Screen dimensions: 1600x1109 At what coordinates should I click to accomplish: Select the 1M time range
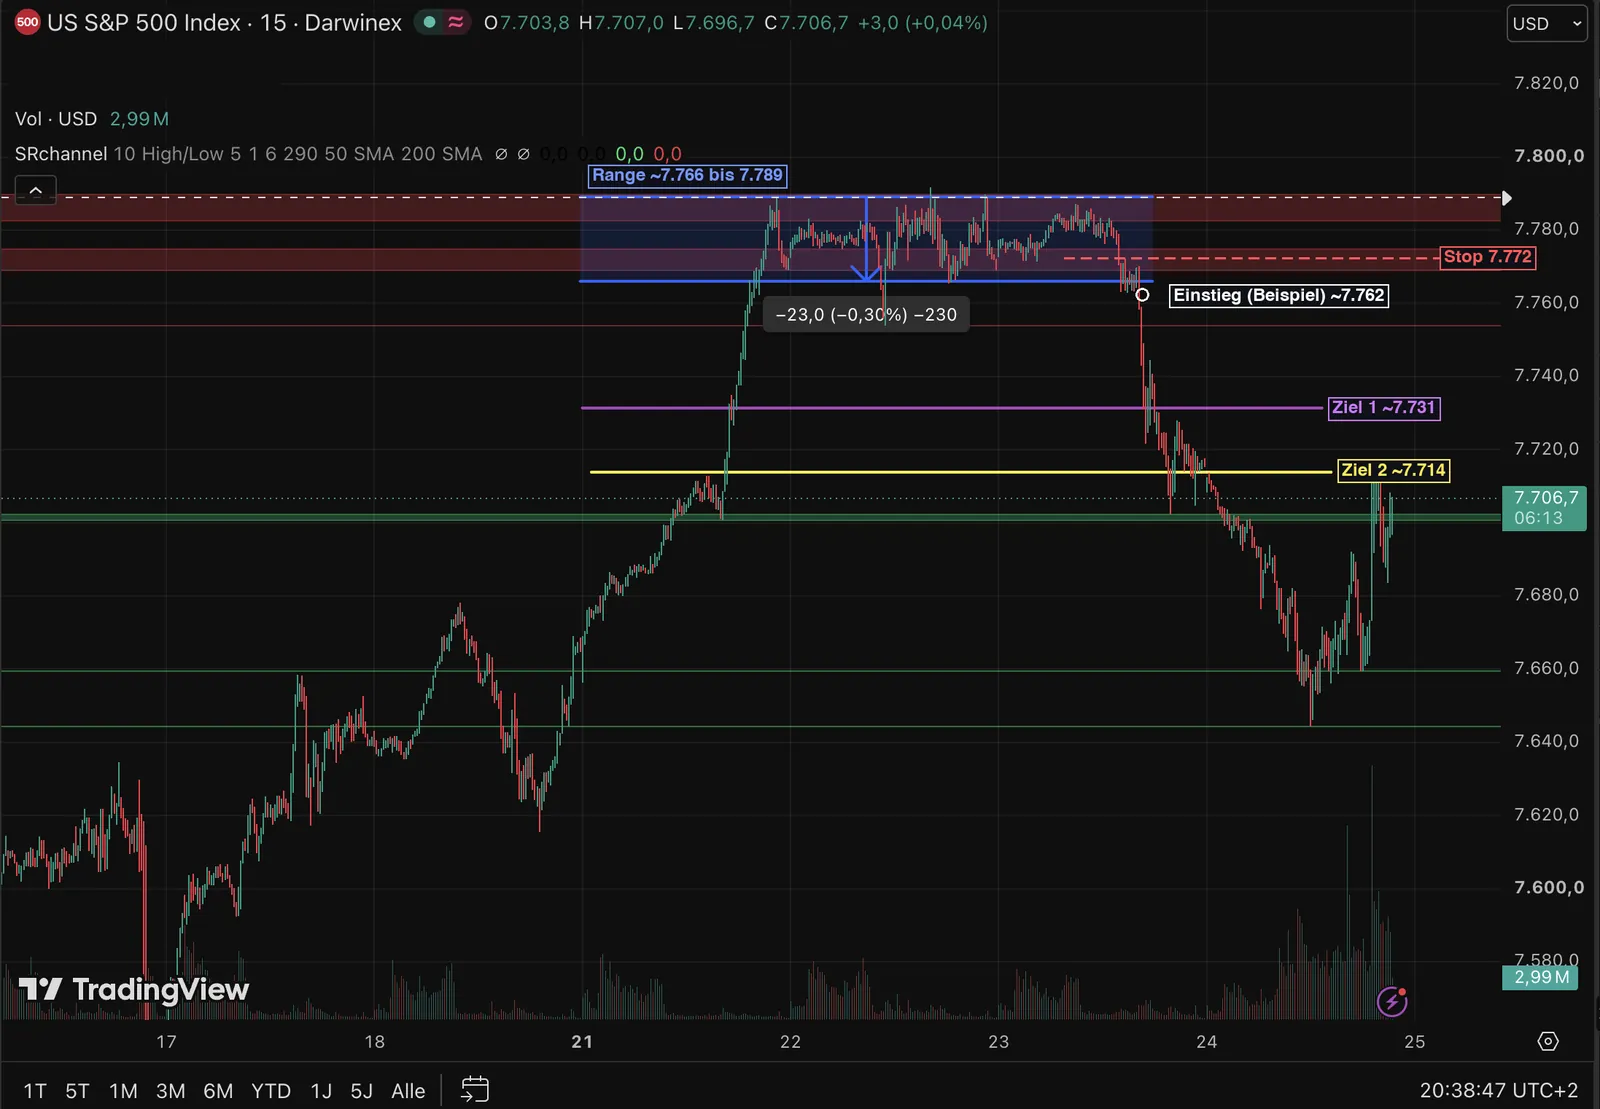pos(123,1090)
